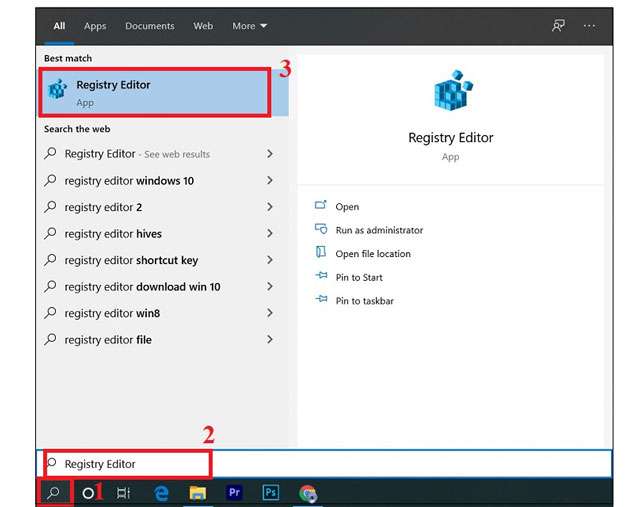Open File Explorer from taskbar
This screenshot has height=507, width=640.
click(x=198, y=493)
